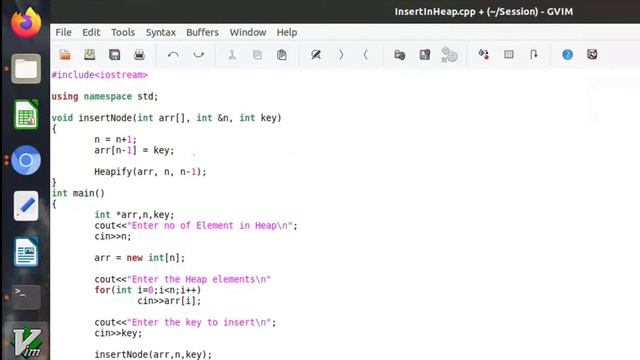Screen dimensions: 640x360
Task: Click the 'int *arr,n,key;' declaration
Action: click(x=134, y=215)
